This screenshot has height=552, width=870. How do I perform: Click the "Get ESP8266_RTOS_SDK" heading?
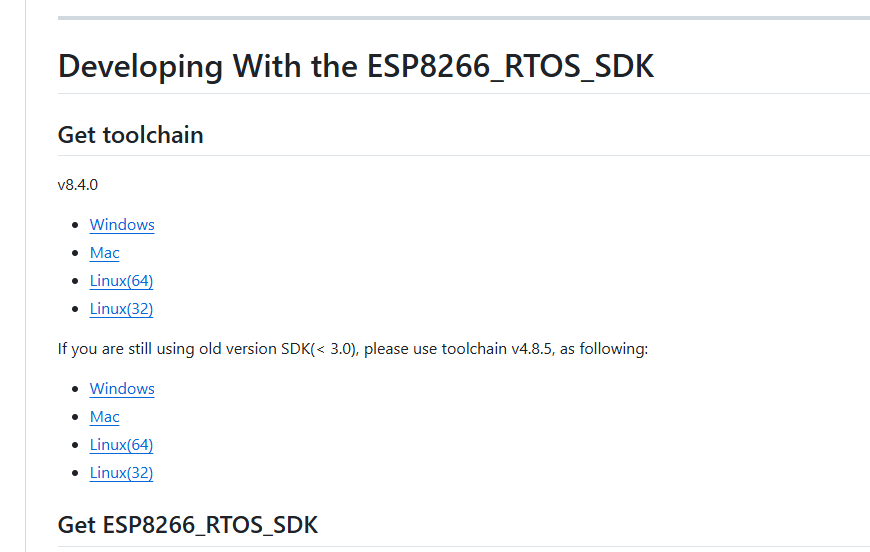188,525
